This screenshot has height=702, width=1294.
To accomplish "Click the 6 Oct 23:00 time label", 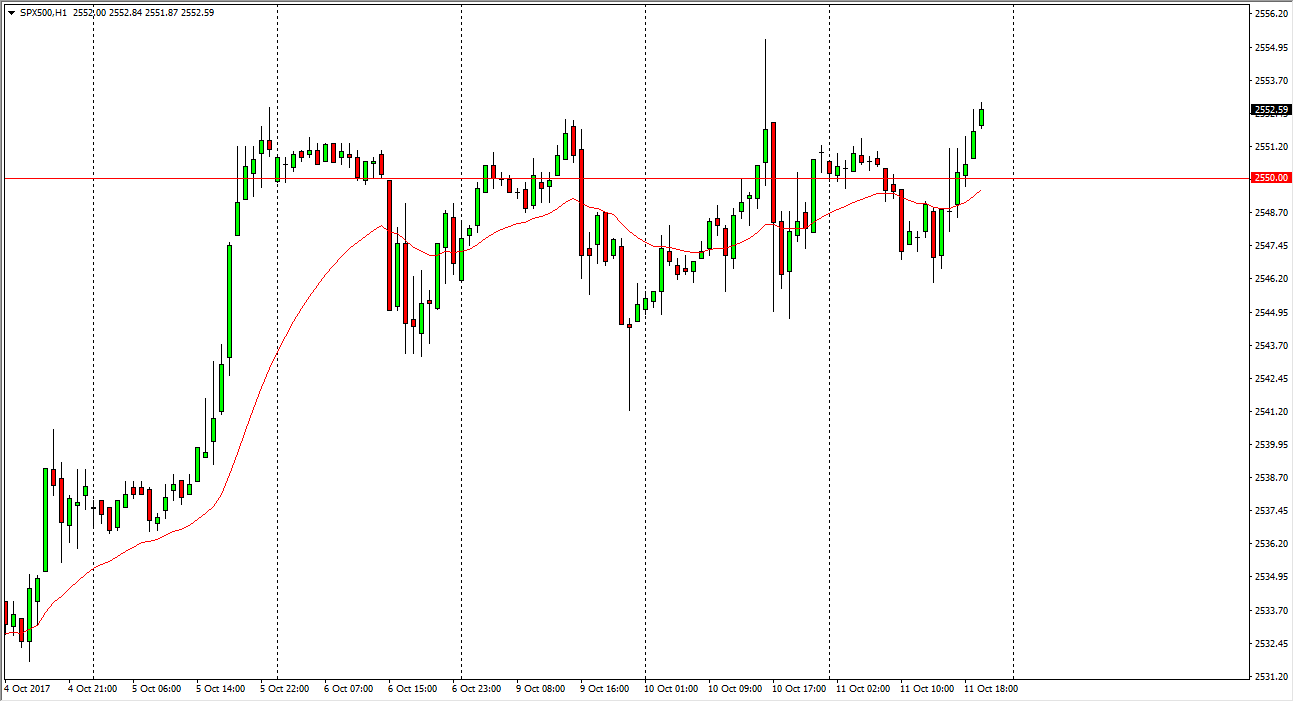I will tap(478, 689).
